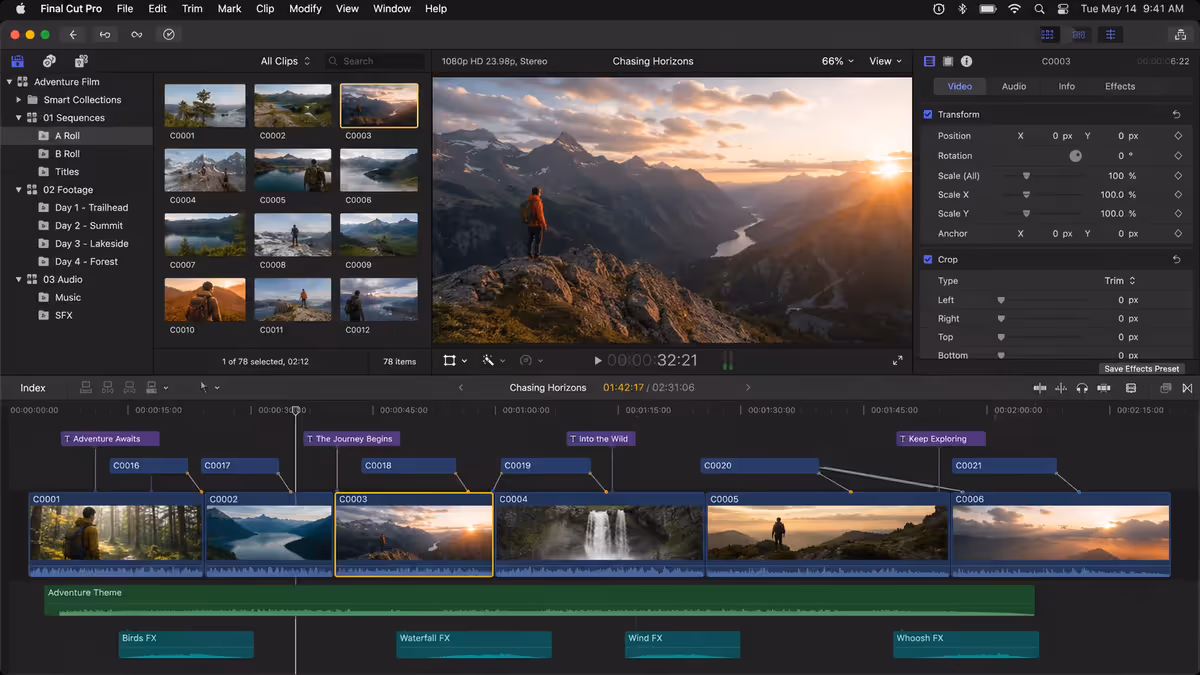Click the Rotation dial control
This screenshot has width=1200, height=675.
pos(1076,156)
